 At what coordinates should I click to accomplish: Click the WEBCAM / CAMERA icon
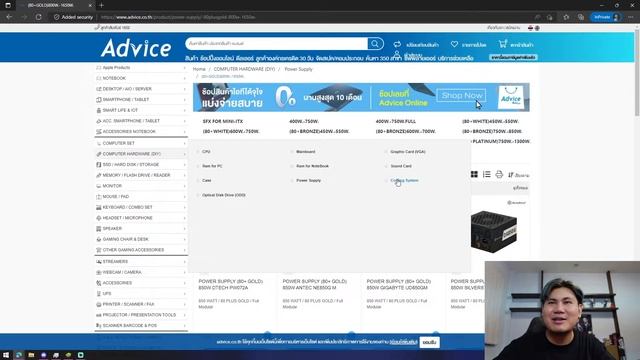(x=98, y=272)
